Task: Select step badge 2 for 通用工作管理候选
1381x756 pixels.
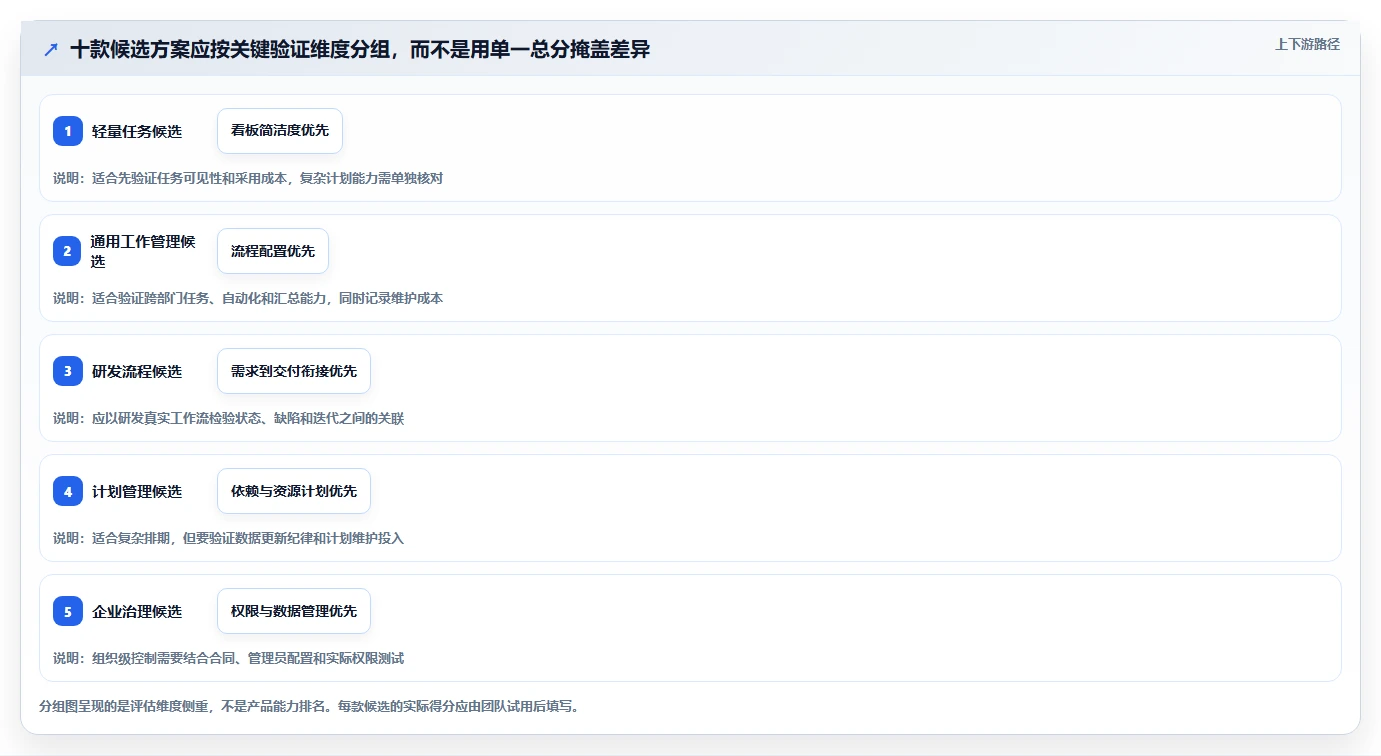Action: 68,251
